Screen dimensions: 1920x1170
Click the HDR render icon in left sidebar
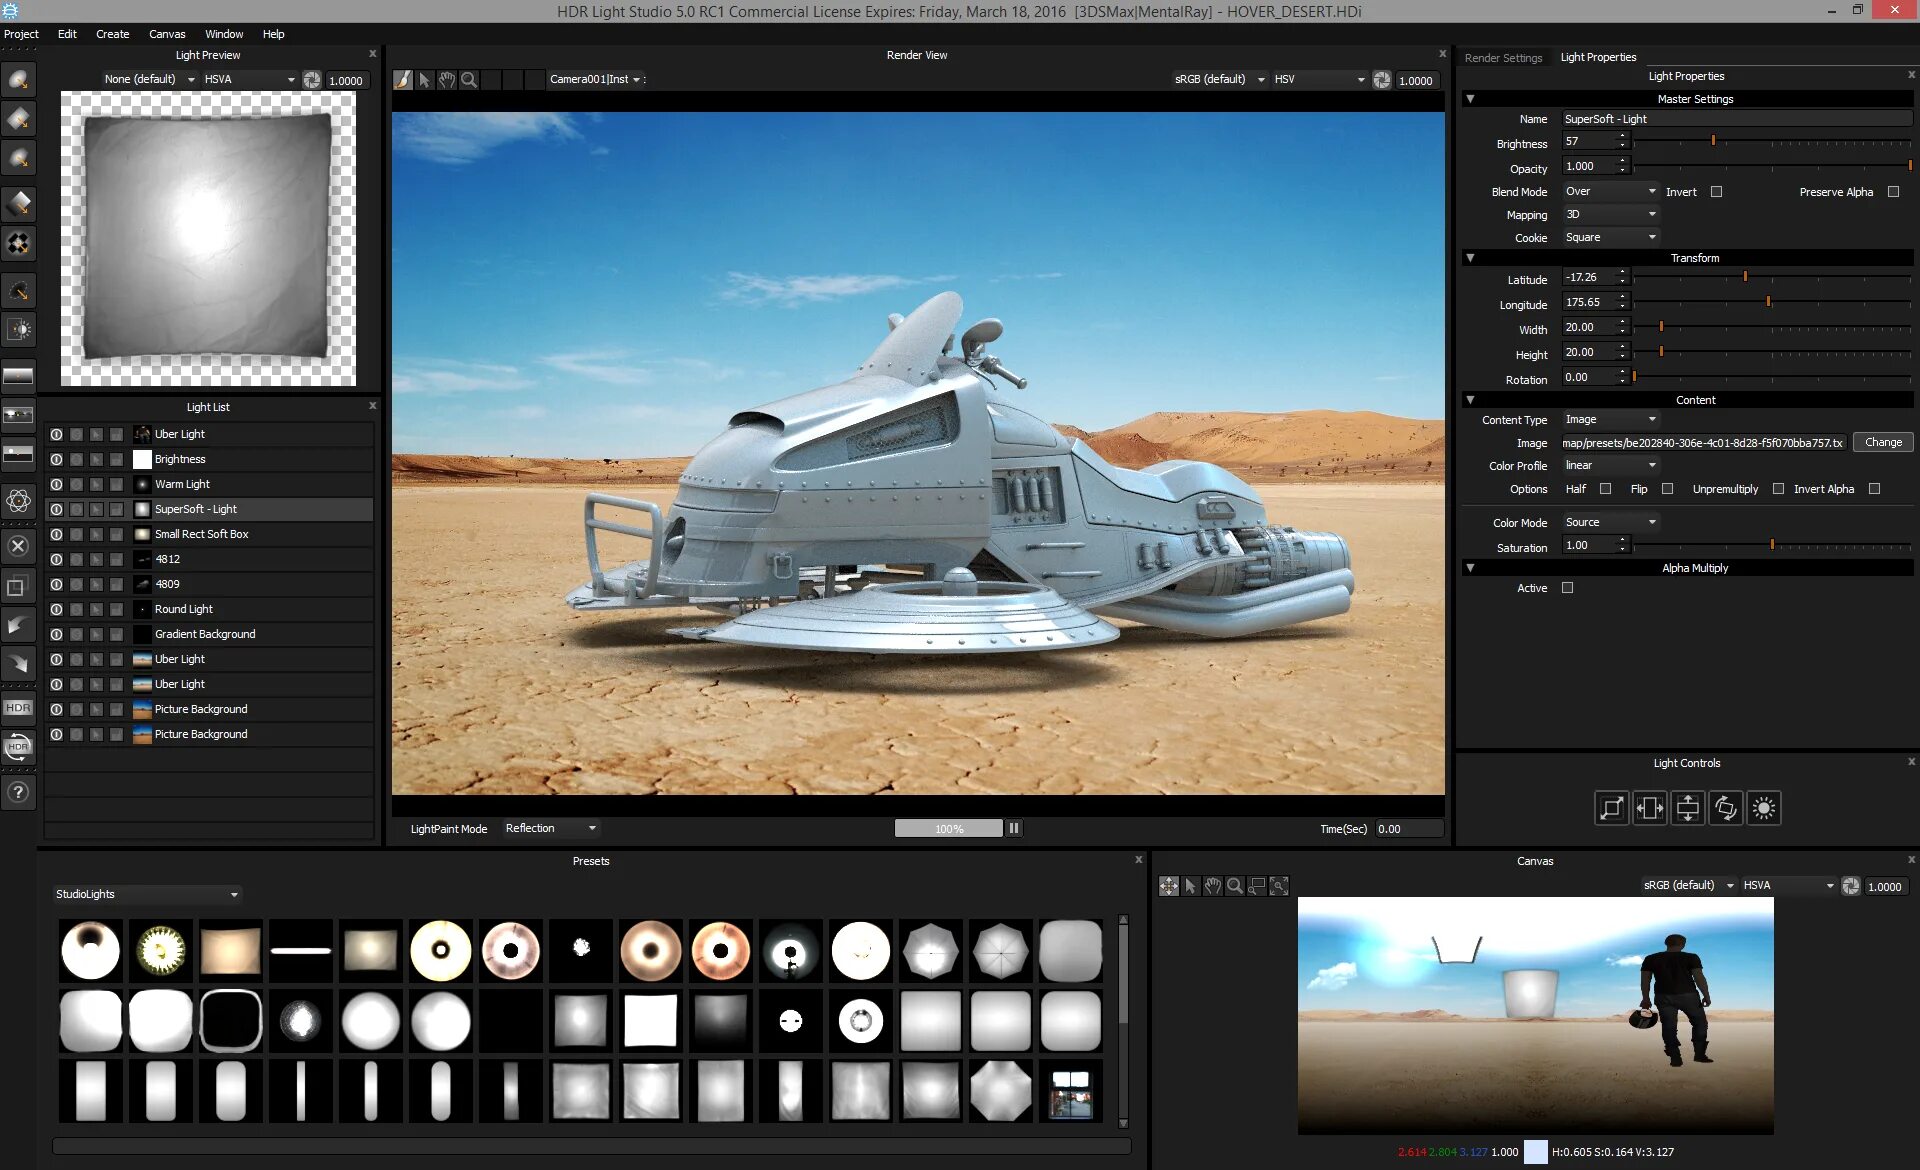18,708
